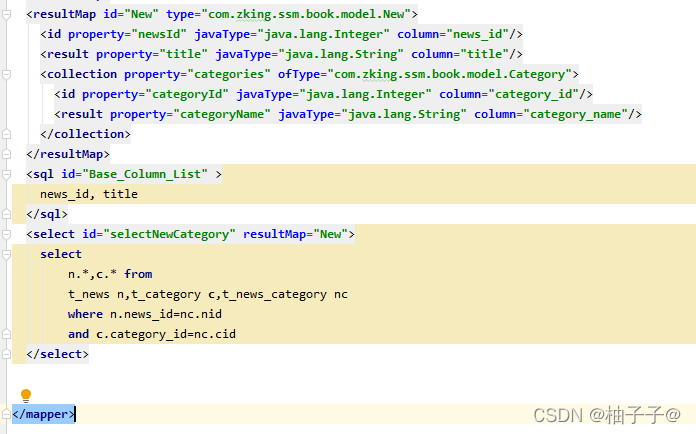
Task: Collapse the resultMap opening tag fold
Action: (6, 15)
